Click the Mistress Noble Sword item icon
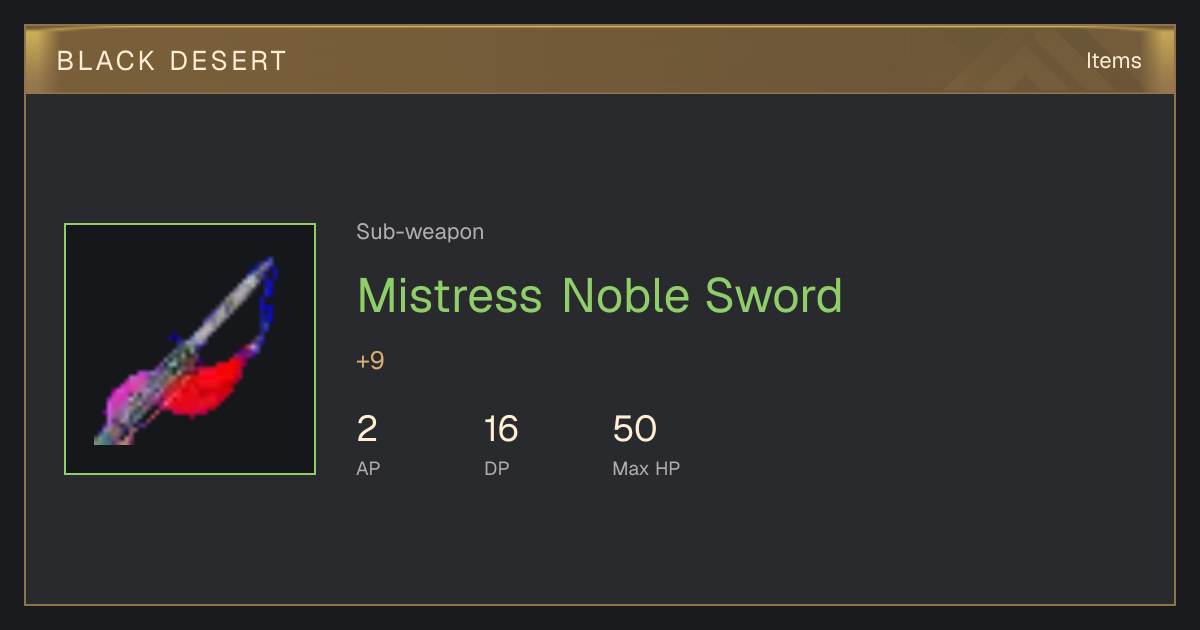The image size is (1200, 630). pos(190,349)
